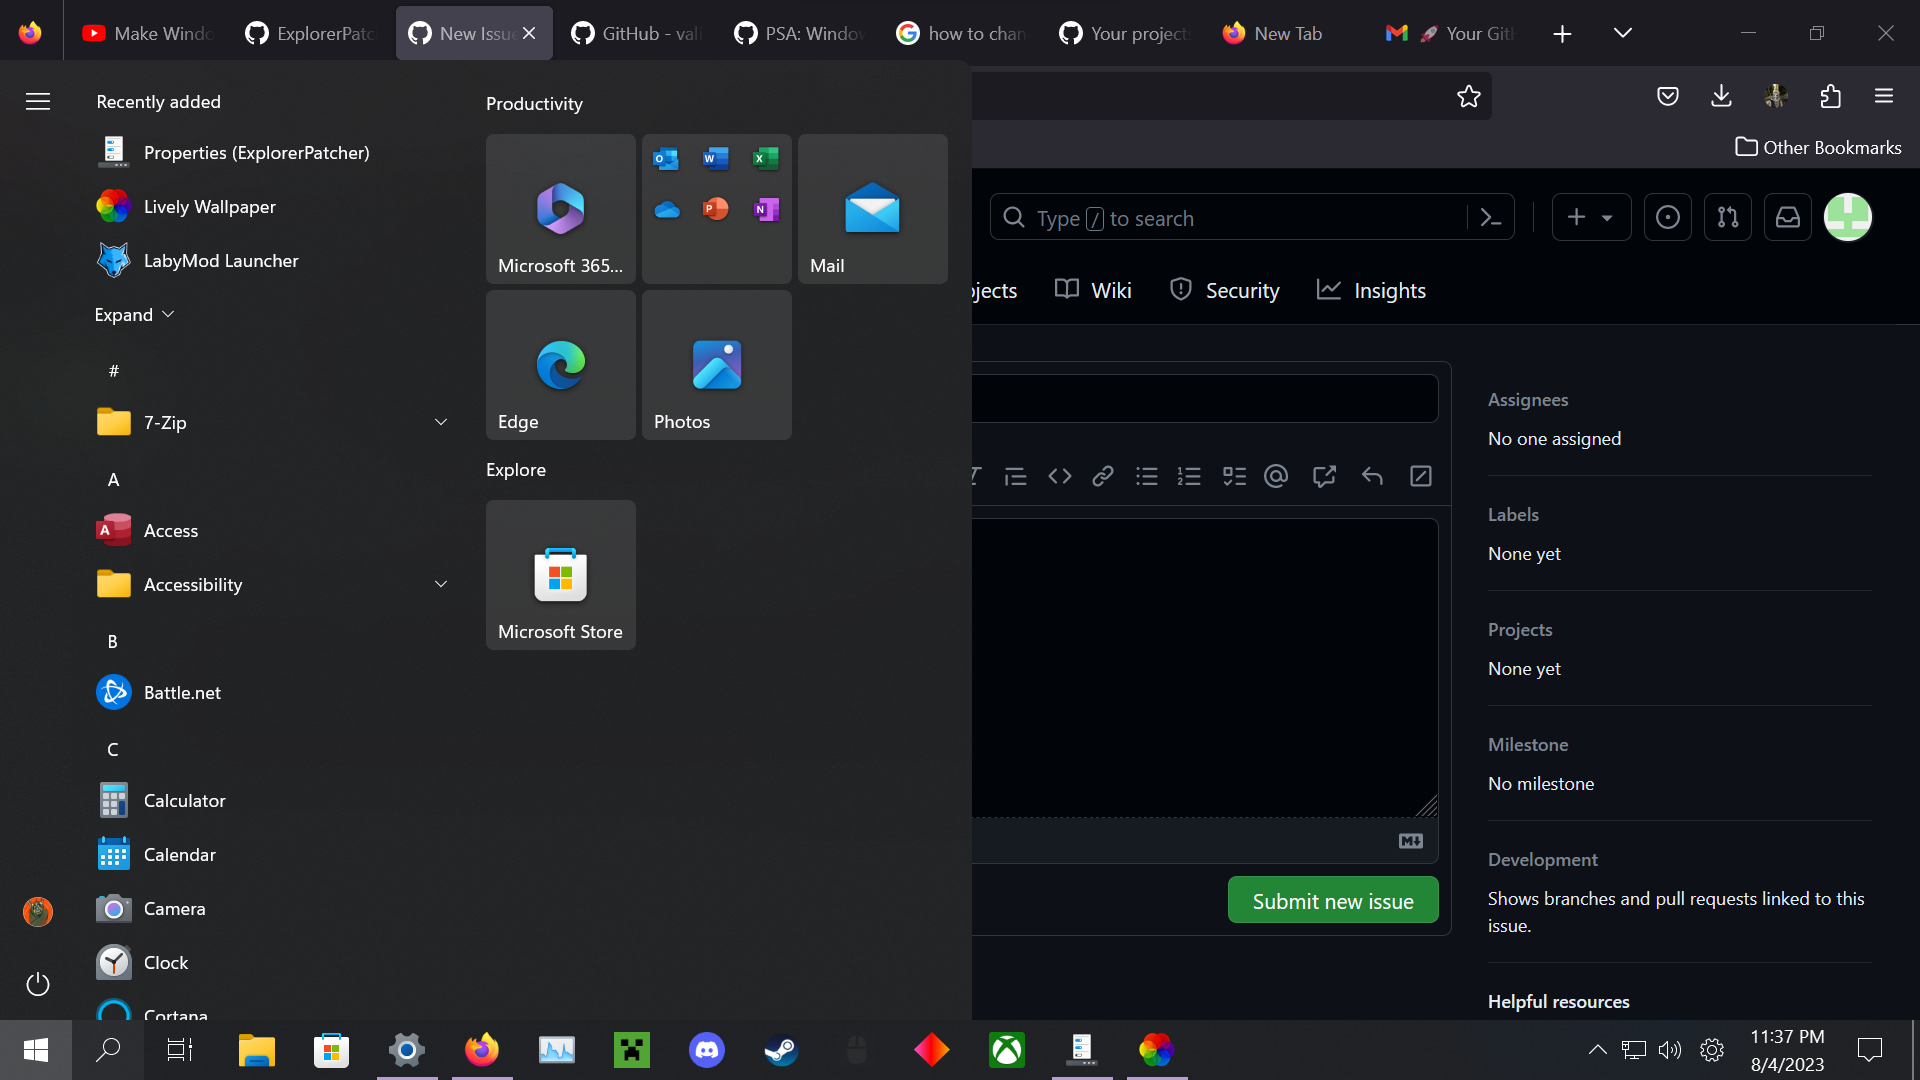Open the Security tab of the repository
Screen dimensions: 1920x1080
point(1242,290)
